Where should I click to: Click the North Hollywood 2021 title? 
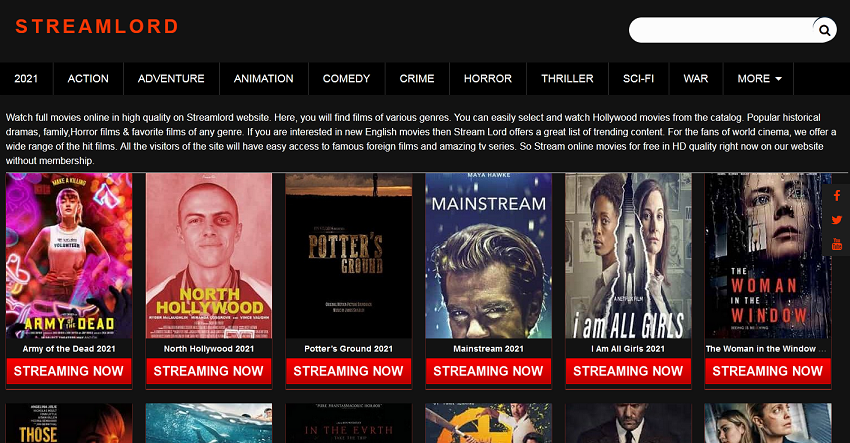[209, 349]
